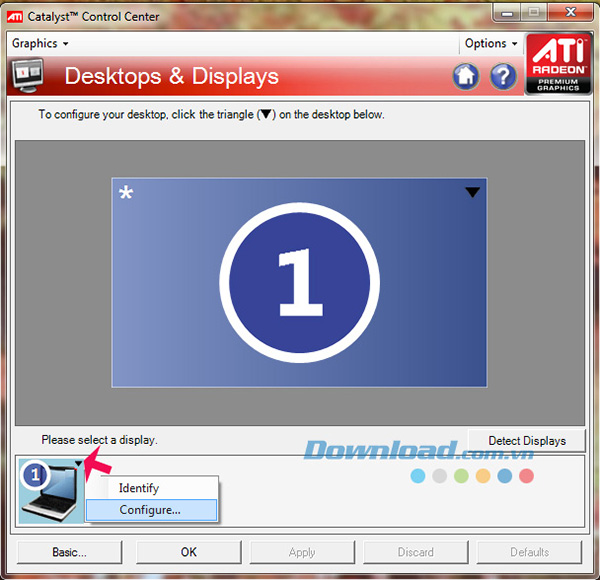
Task: Click the Desktops & Displays monitor icon
Action: (28, 75)
